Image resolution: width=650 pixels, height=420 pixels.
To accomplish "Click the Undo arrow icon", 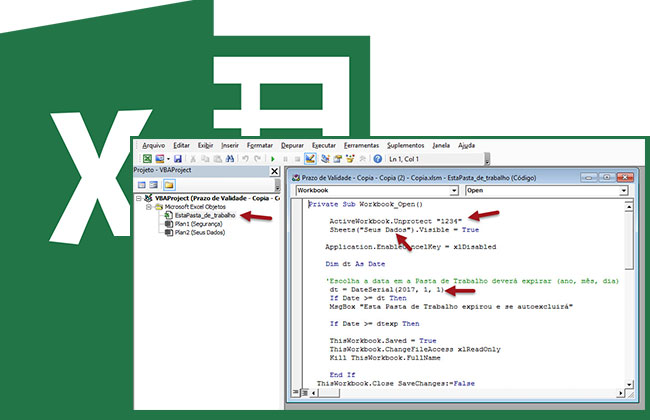I will (x=245, y=159).
